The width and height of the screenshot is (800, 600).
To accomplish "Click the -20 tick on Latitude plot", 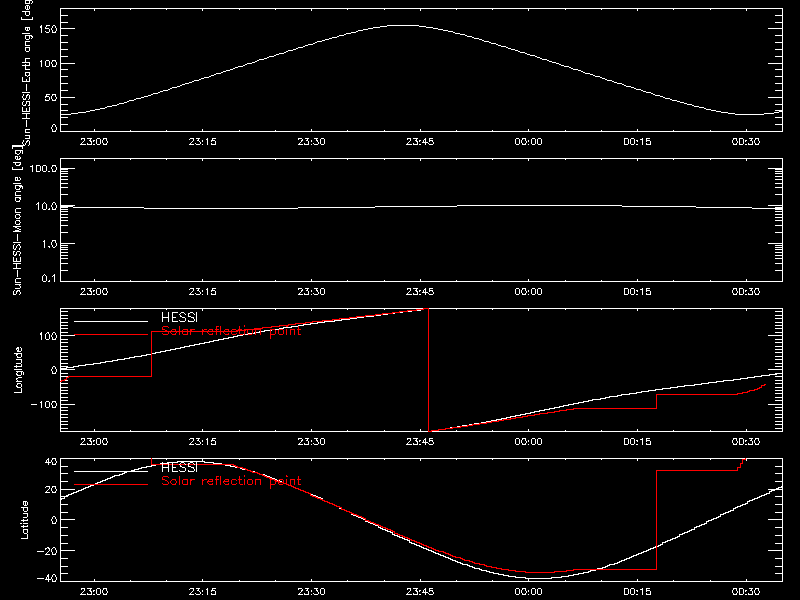I will 47,551.
